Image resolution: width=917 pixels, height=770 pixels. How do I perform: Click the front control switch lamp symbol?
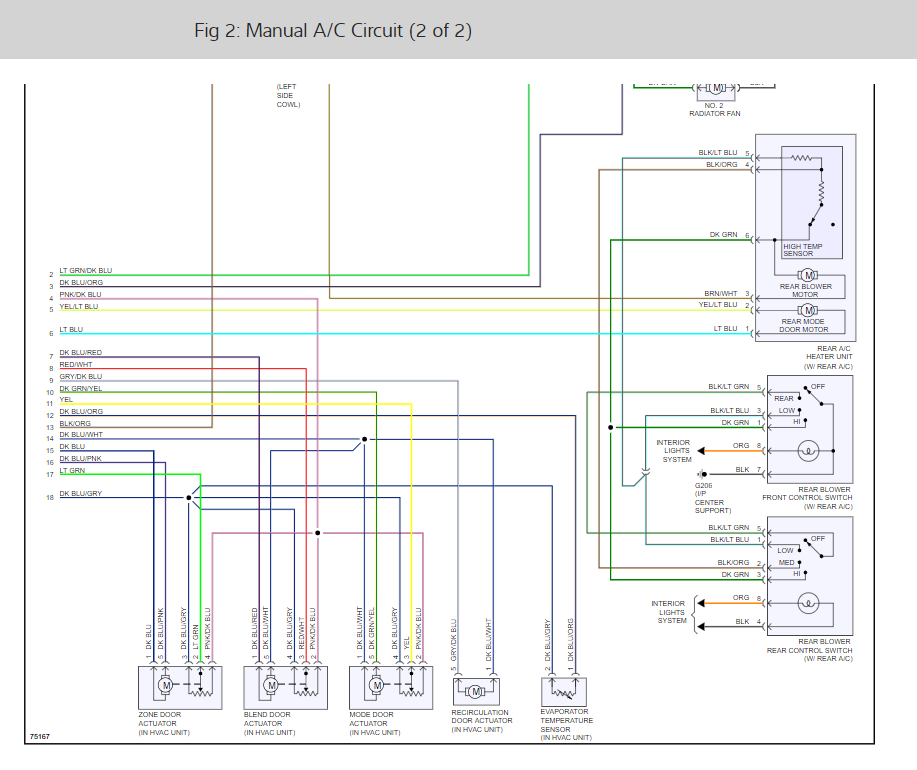[808, 451]
